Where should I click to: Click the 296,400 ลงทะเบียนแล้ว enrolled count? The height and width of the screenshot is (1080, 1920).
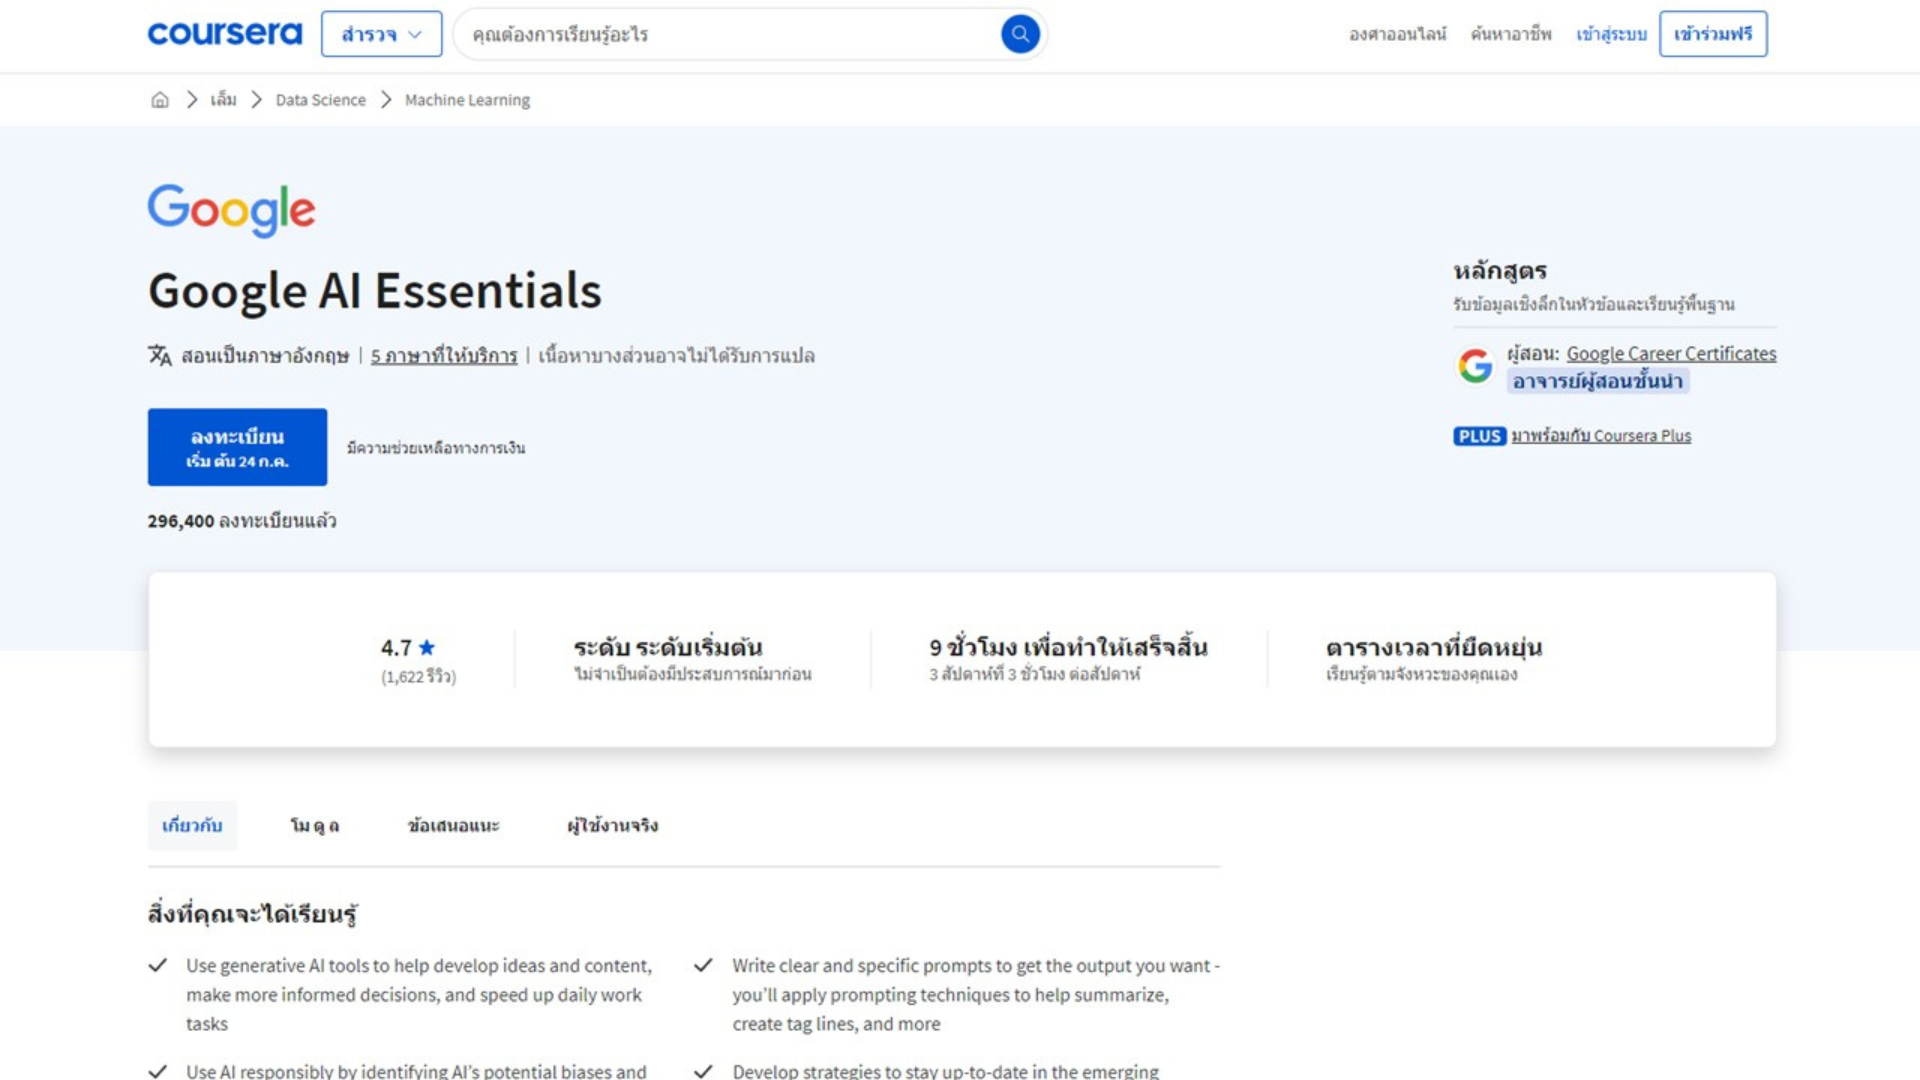tap(242, 521)
